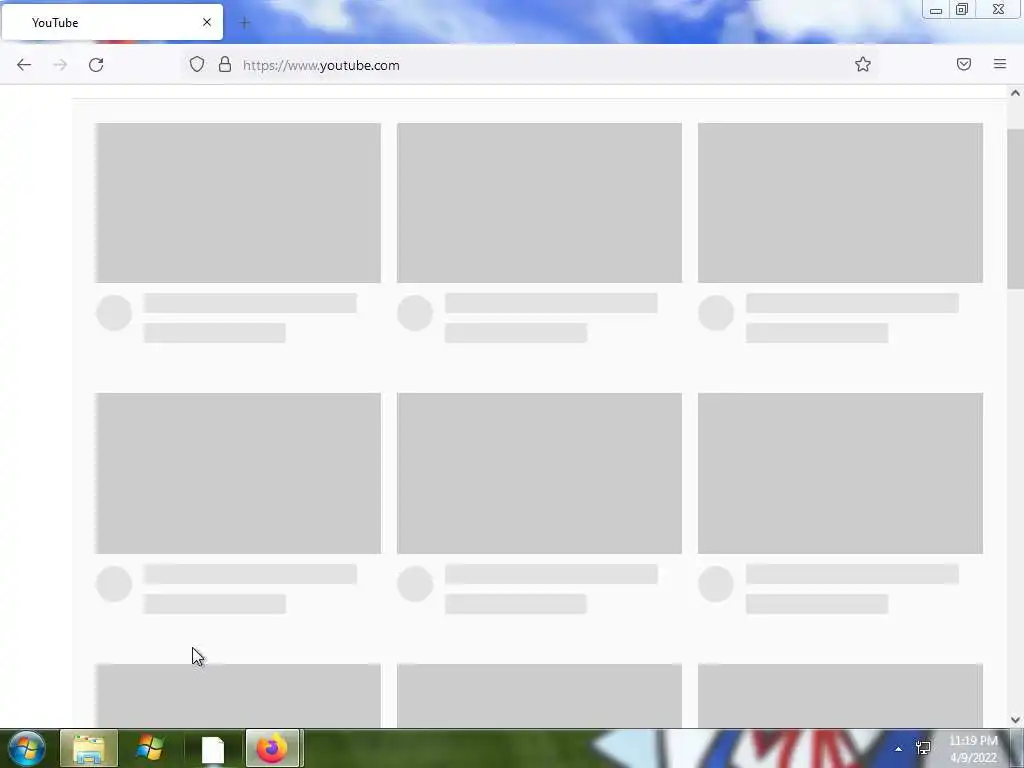The height and width of the screenshot is (768, 1024).
Task: Open the Windows Start menu
Action: coord(26,748)
